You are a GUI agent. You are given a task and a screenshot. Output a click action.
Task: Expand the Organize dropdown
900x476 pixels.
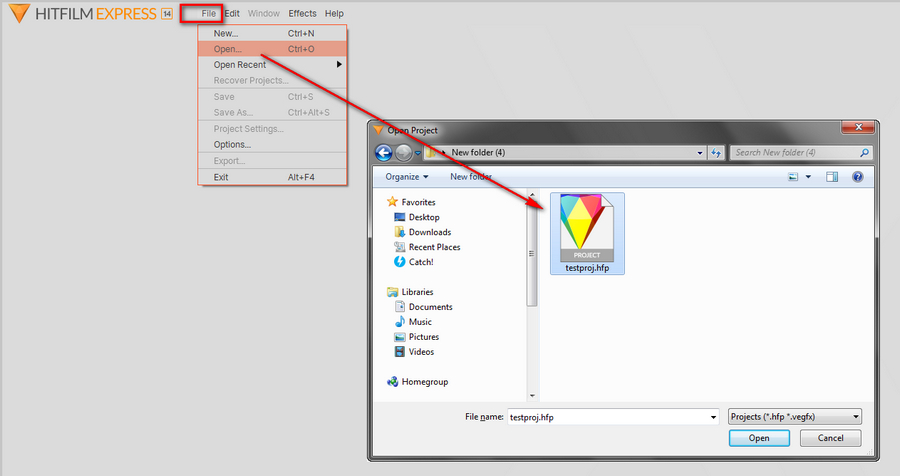coord(406,177)
